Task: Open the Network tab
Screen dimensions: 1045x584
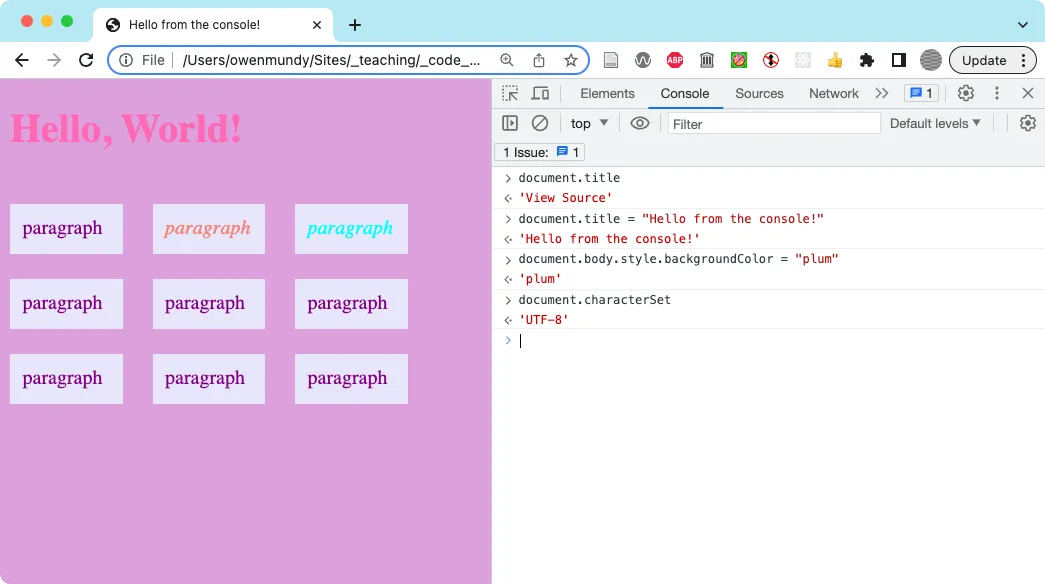Action: (x=833, y=92)
